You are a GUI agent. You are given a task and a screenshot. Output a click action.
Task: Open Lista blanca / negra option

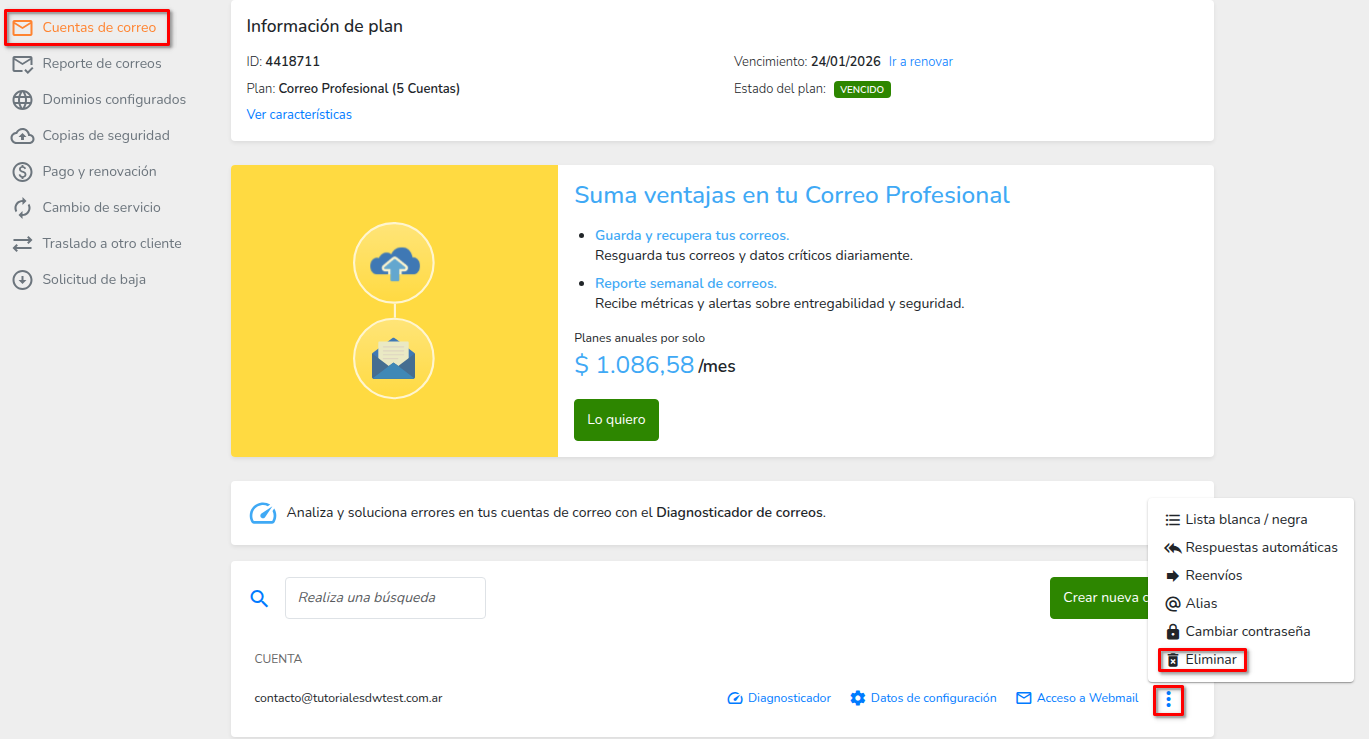tap(1245, 520)
